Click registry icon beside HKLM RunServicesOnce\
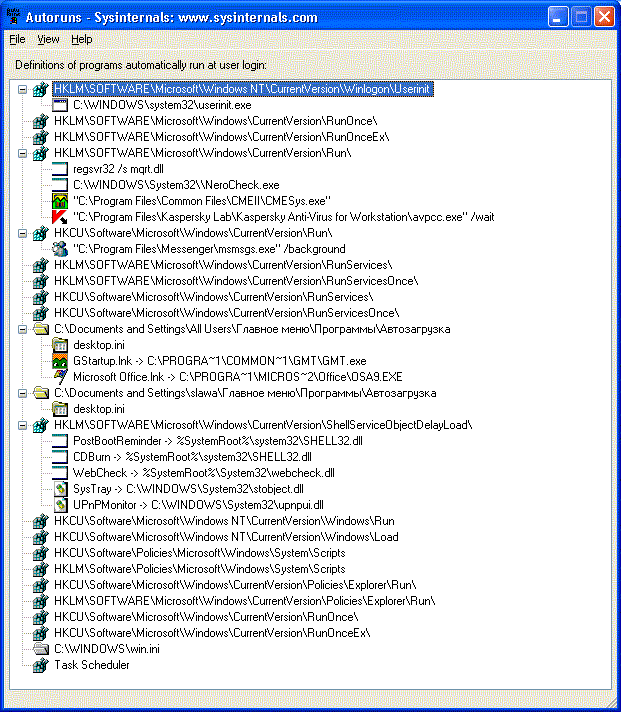Viewport: 621px width, 712px height. coord(40,281)
